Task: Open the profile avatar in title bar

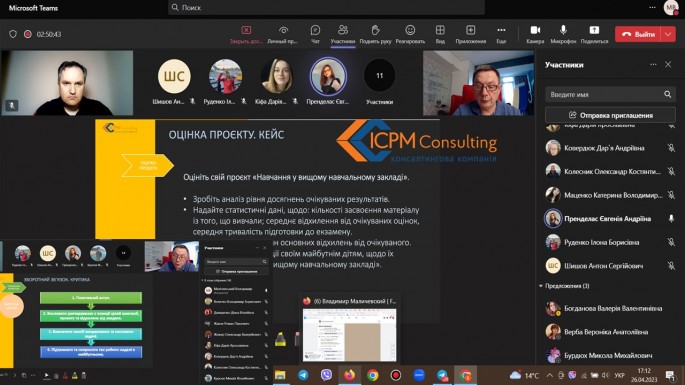Action: [x=671, y=8]
